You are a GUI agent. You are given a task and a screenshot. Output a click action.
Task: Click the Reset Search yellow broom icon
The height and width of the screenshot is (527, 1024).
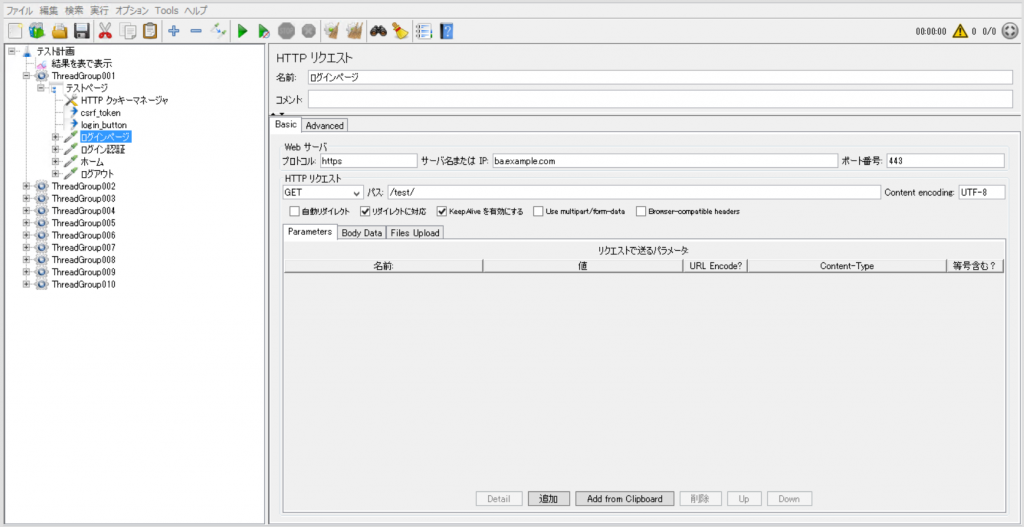click(x=400, y=31)
